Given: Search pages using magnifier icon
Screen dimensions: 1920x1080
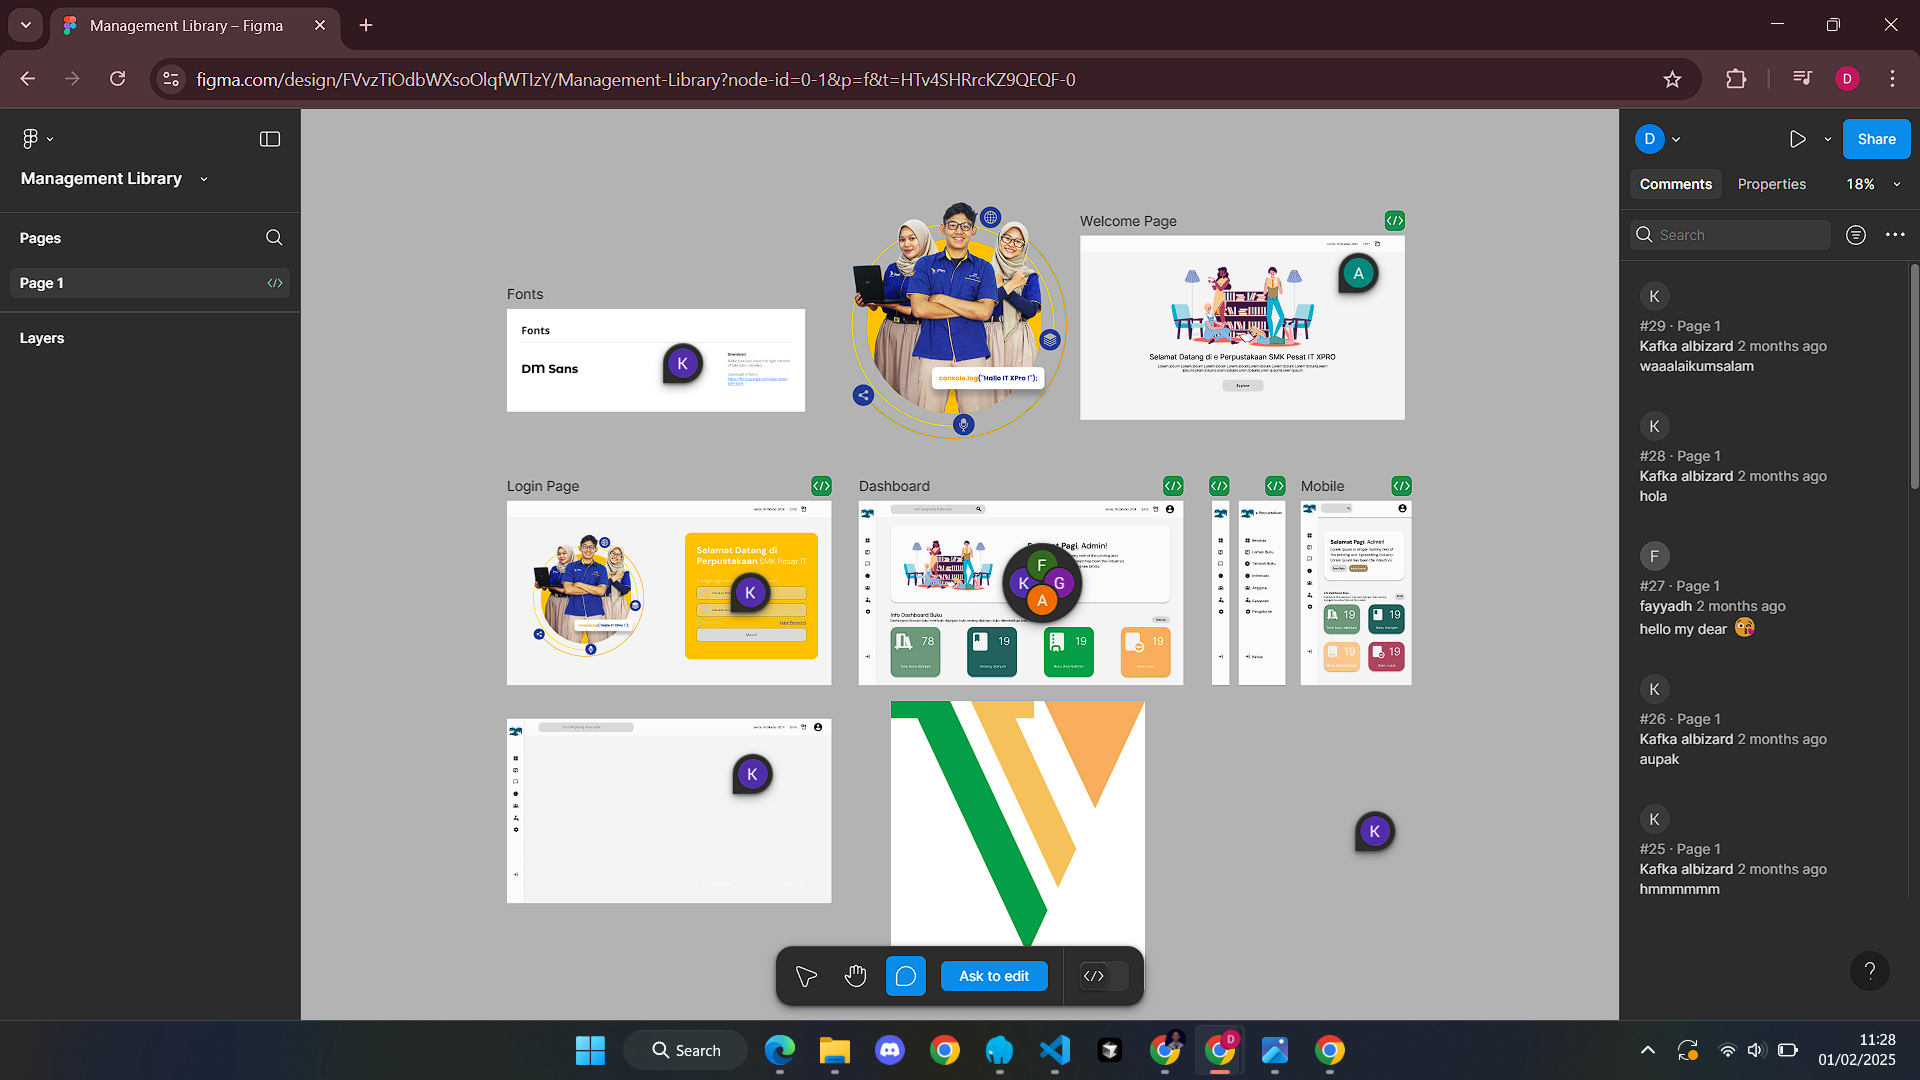Looking at the screenshot, I should click(x=274, y=238).
